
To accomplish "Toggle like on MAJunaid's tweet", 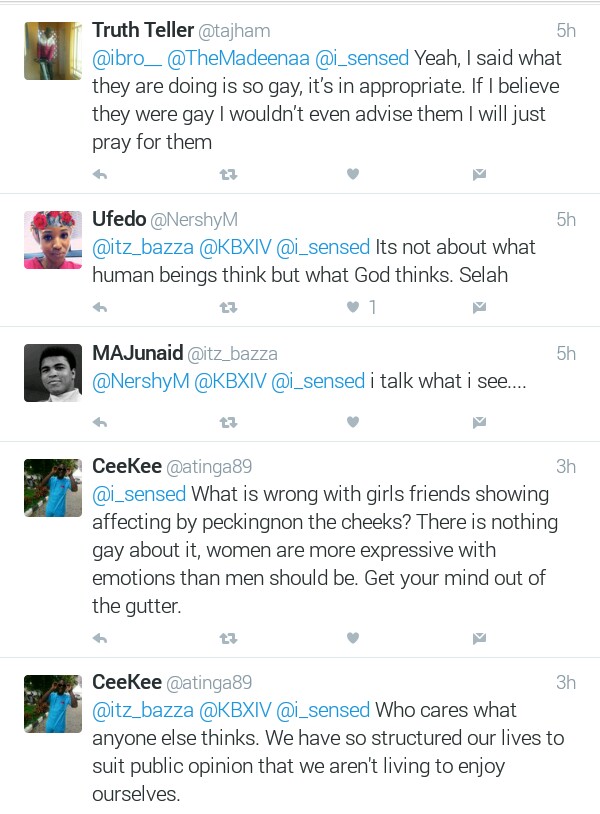I will click(353, 422).
